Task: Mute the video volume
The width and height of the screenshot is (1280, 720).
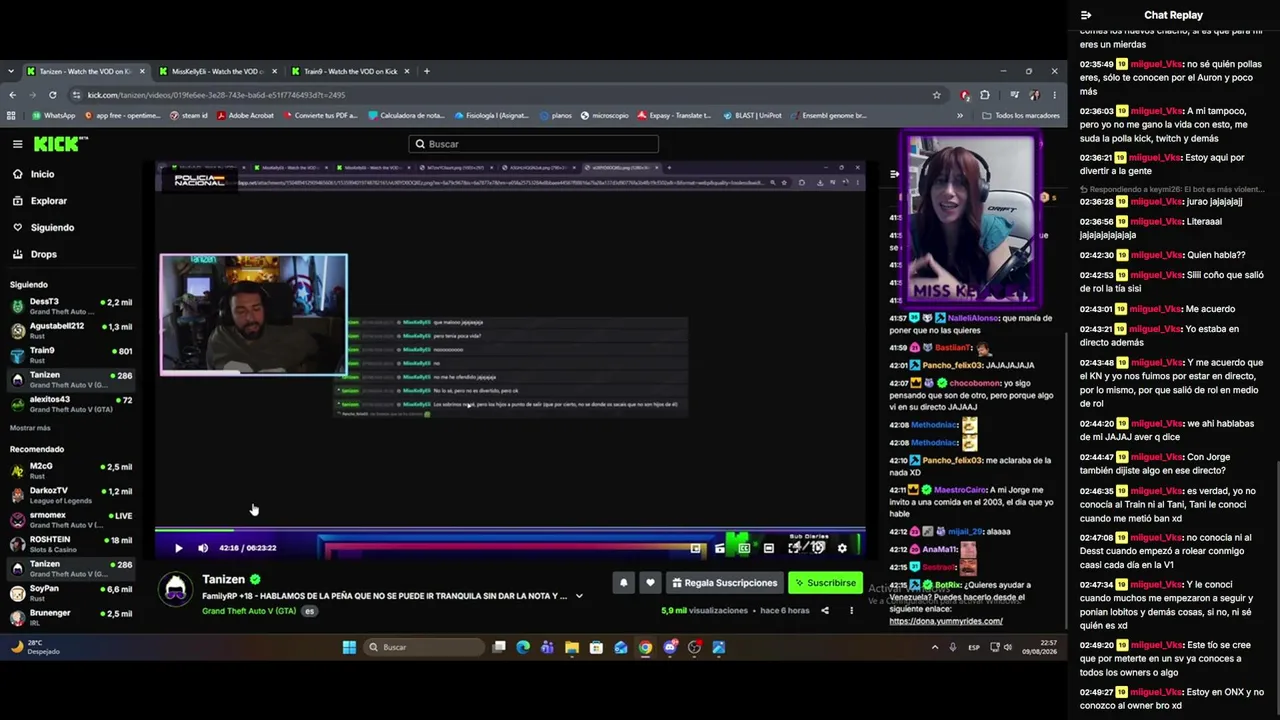Action: 203,548
